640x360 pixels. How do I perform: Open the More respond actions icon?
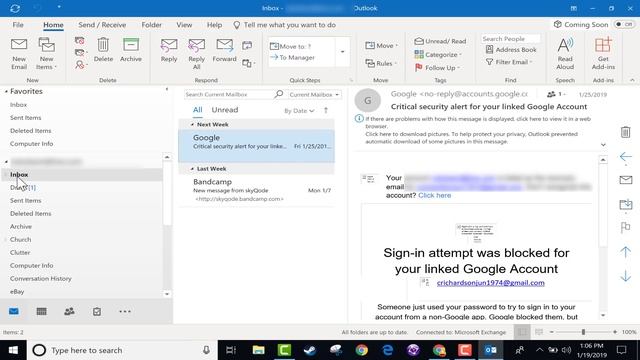[x=248, y=63]
